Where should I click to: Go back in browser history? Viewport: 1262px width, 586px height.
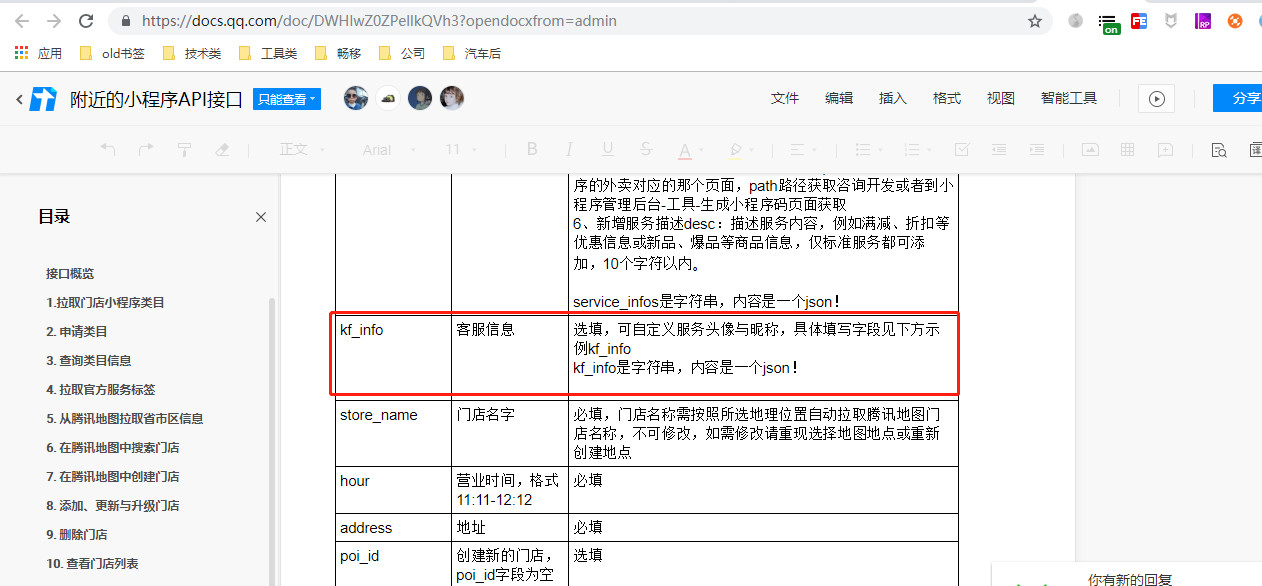22,20
